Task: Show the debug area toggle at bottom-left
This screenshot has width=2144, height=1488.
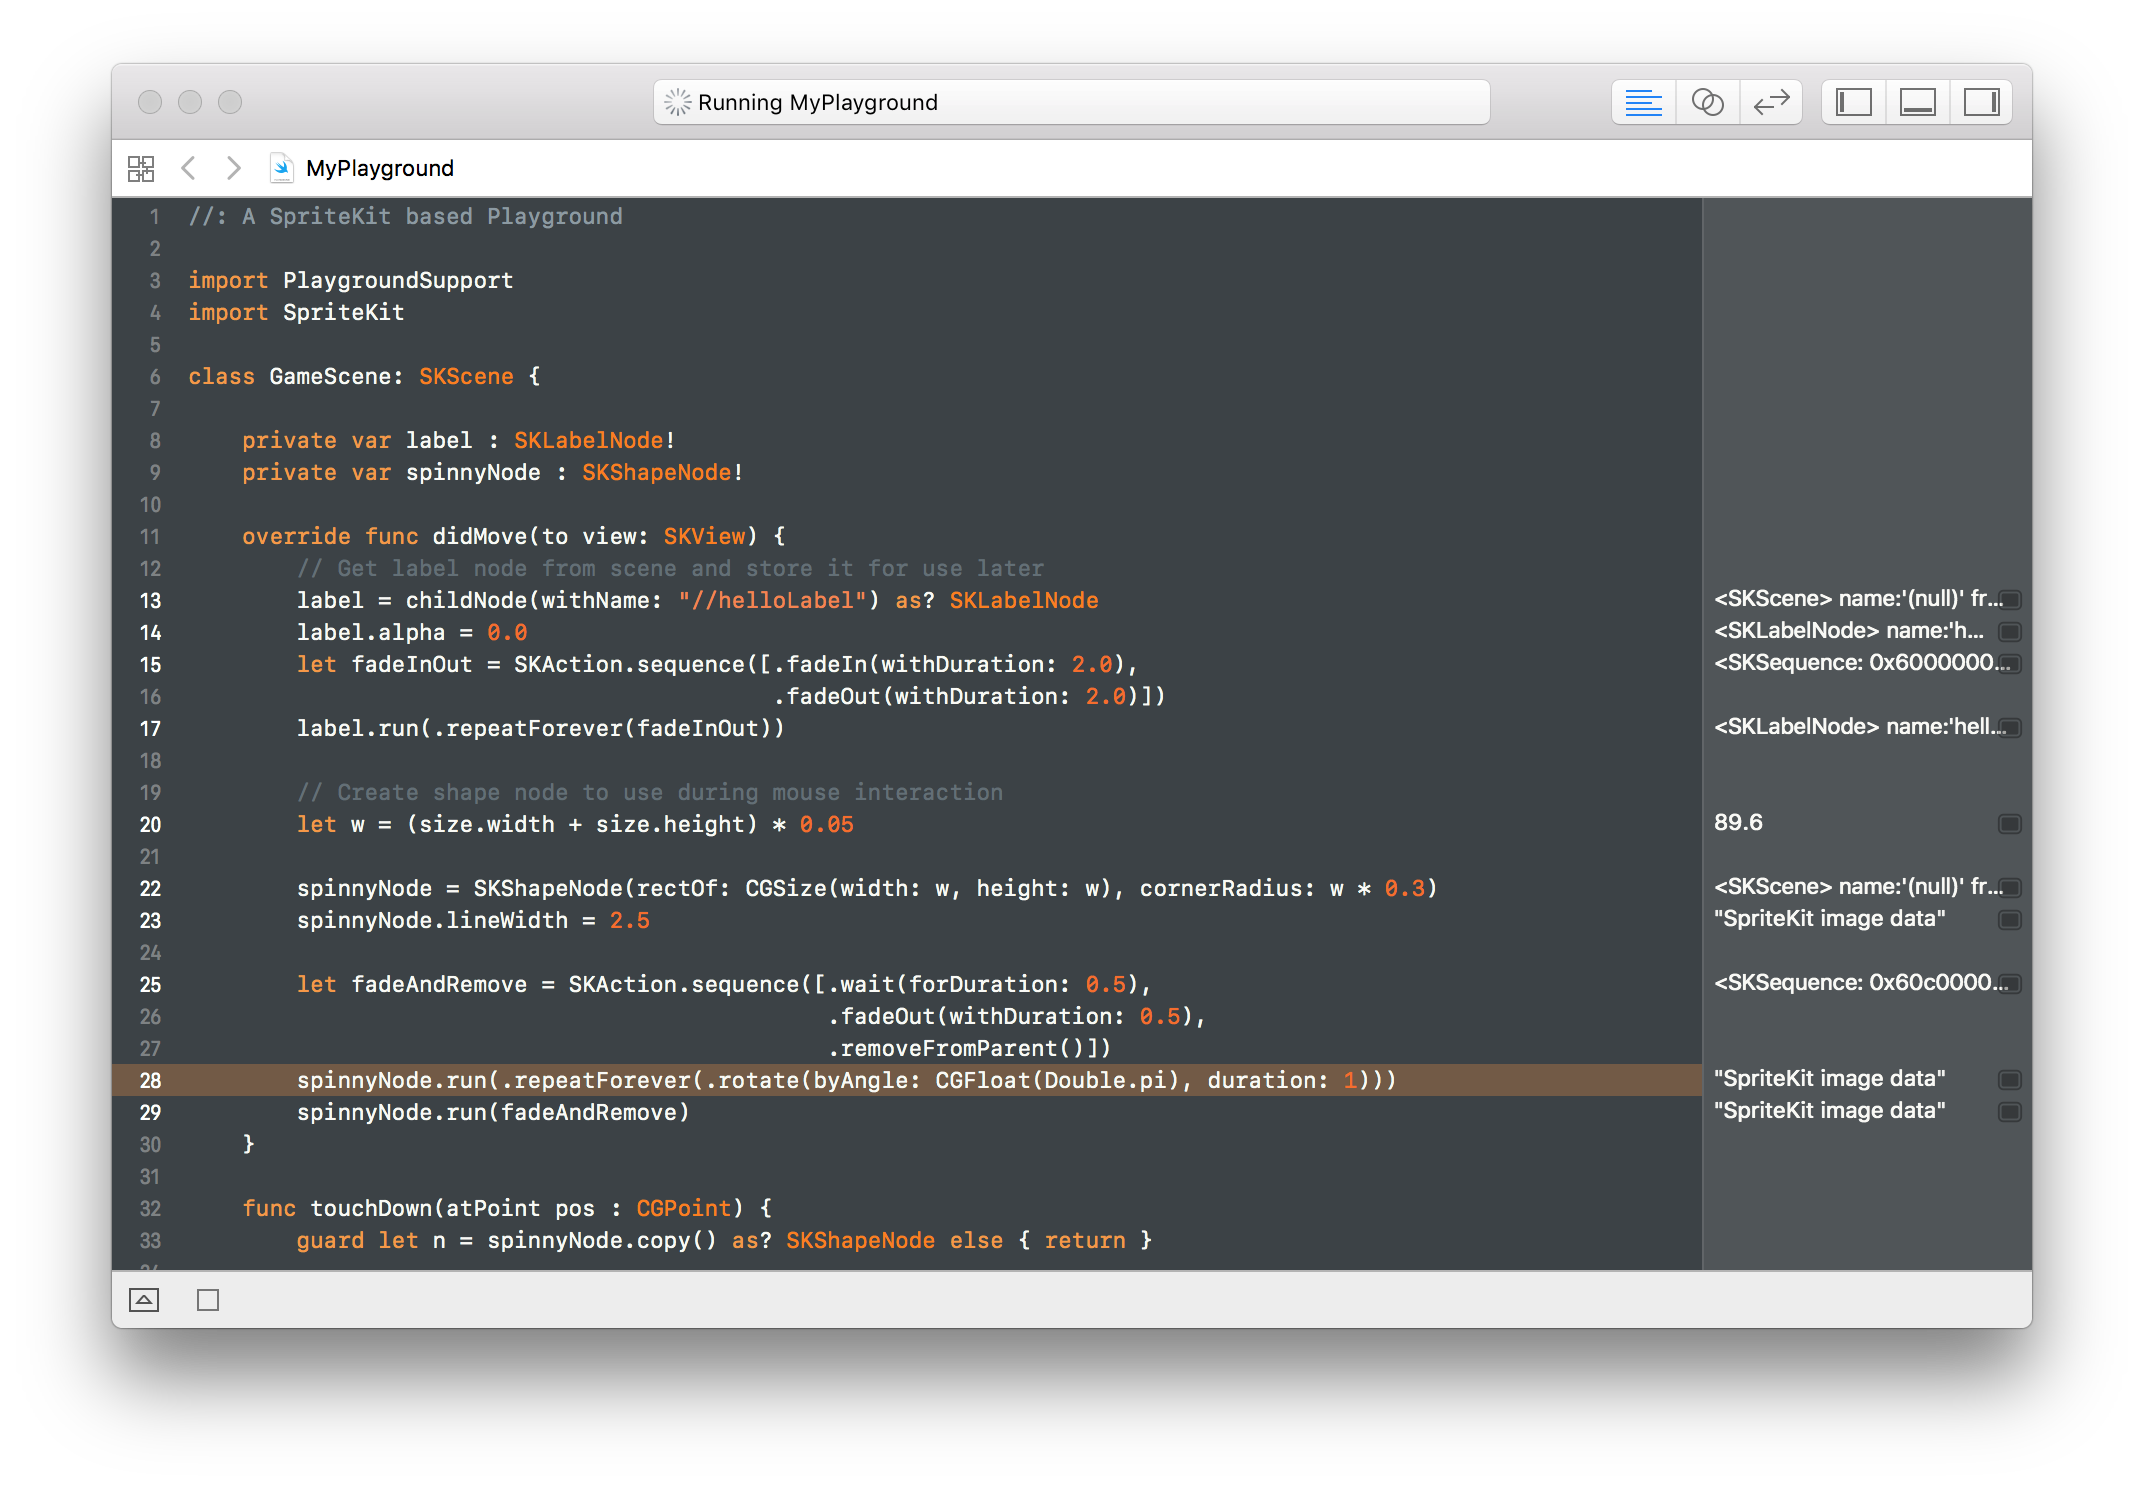Action: pyautogui.click(x=144, y=1300)
